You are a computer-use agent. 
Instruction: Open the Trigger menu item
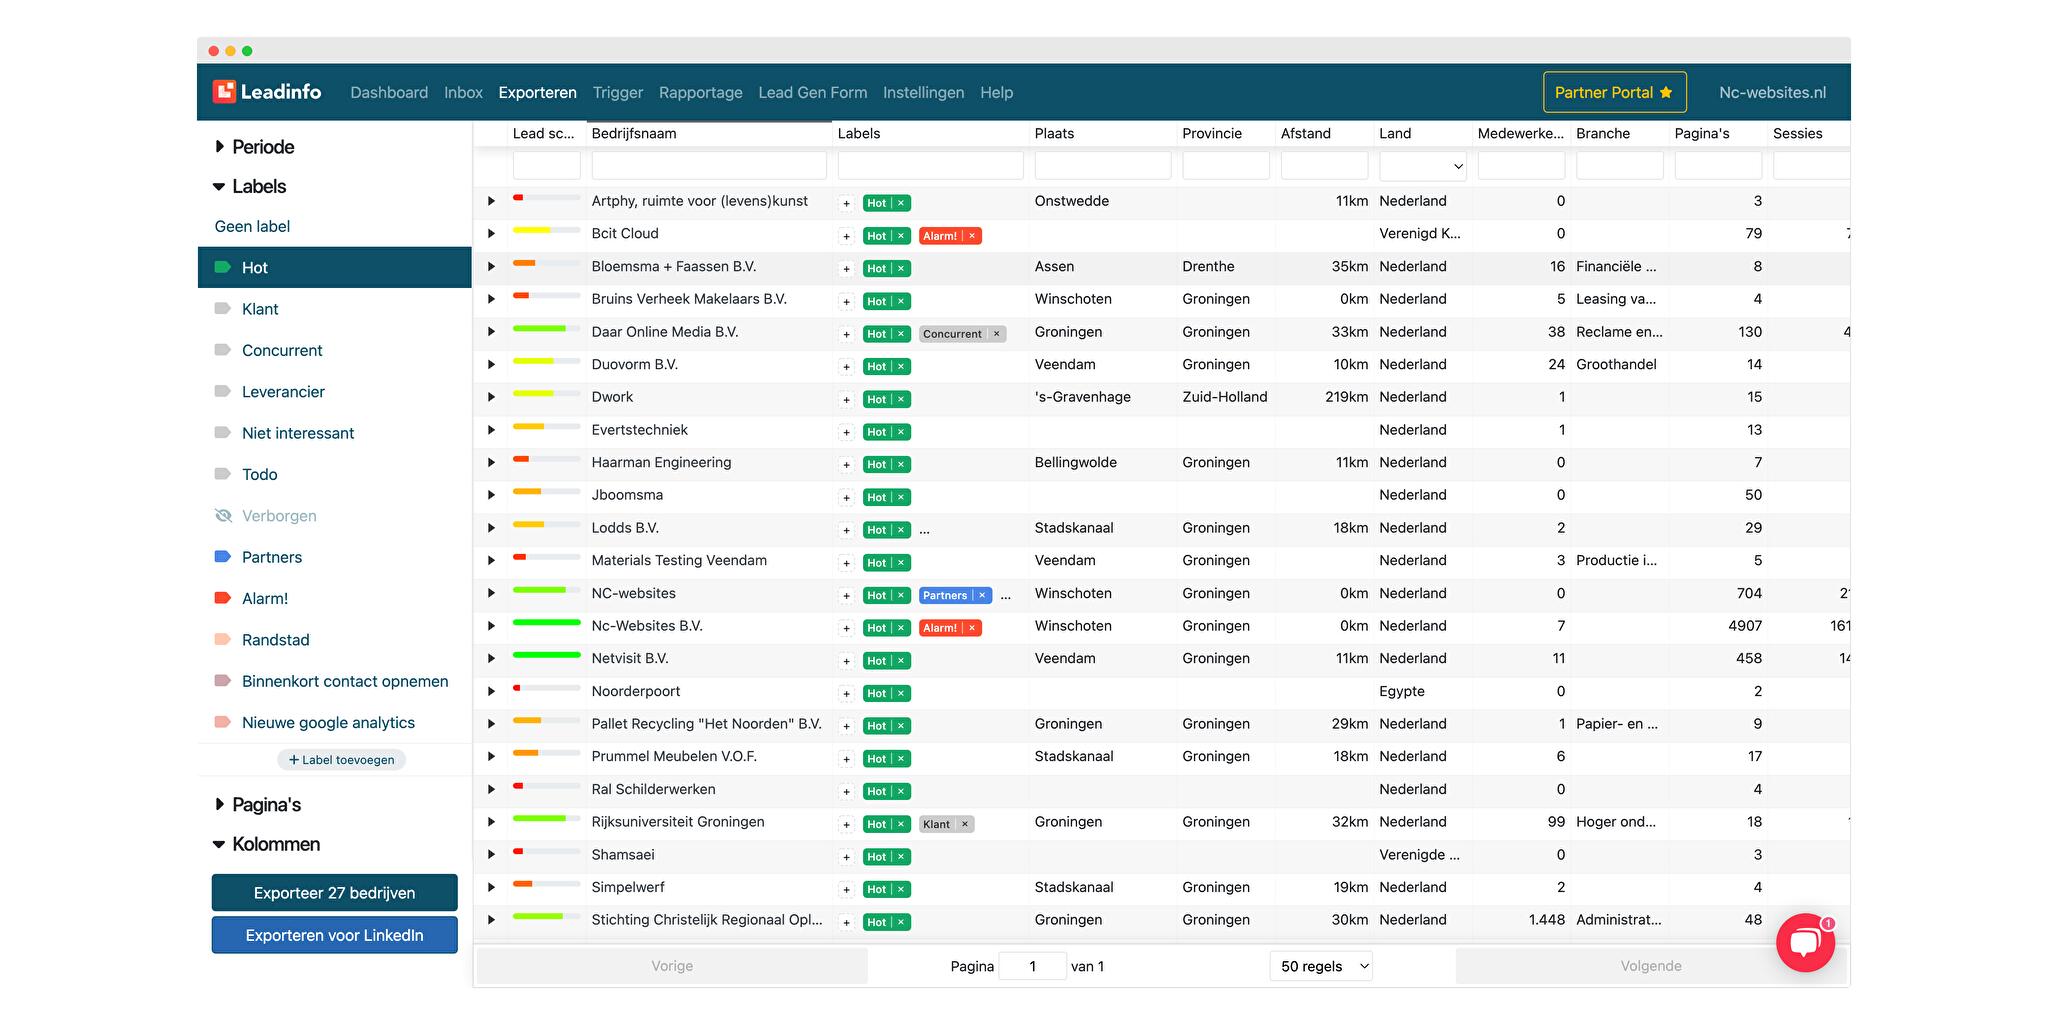coord(618,92)
